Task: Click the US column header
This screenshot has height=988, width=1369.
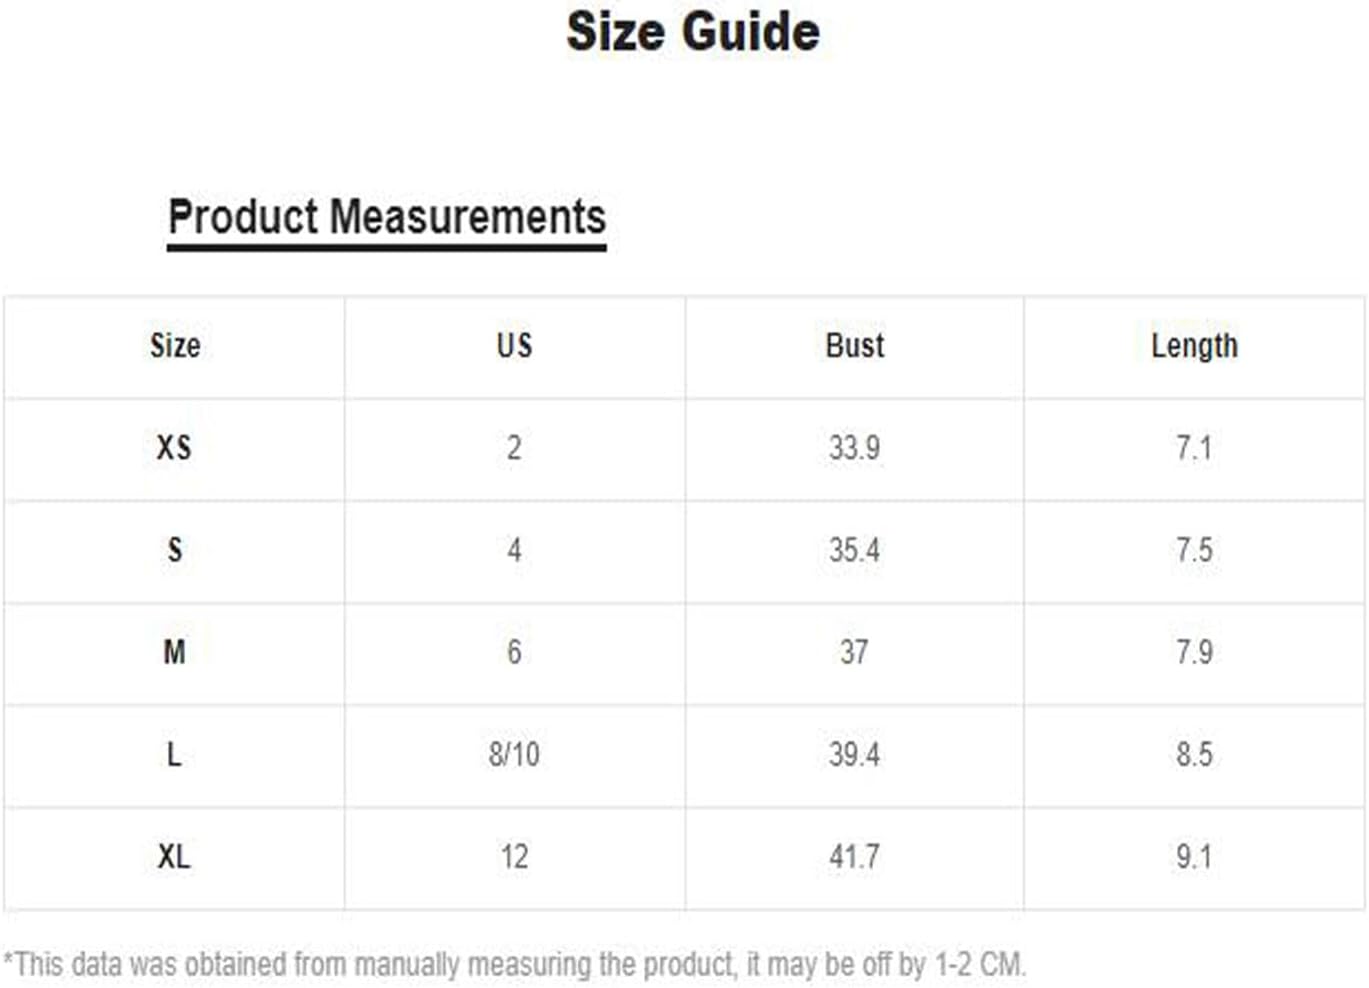Action: (x=514, y=346)
